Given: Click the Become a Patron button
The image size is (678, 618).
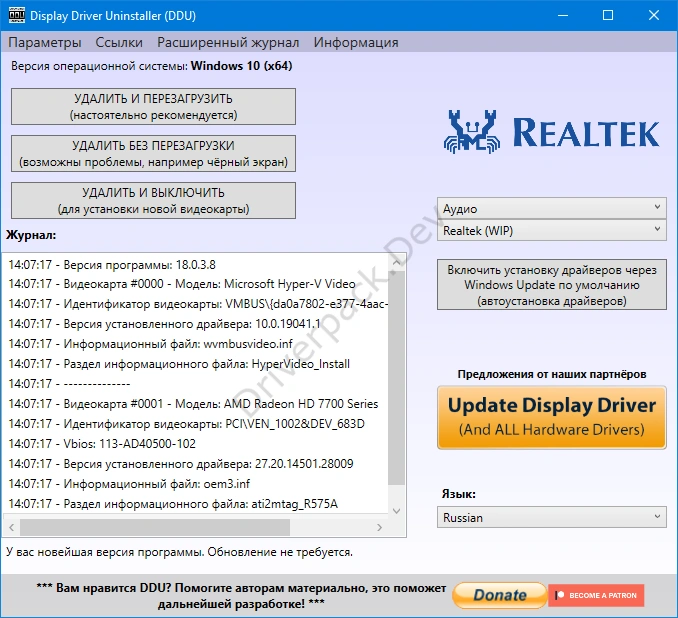Looking at the screenshot, I should [x=596, y=595].
